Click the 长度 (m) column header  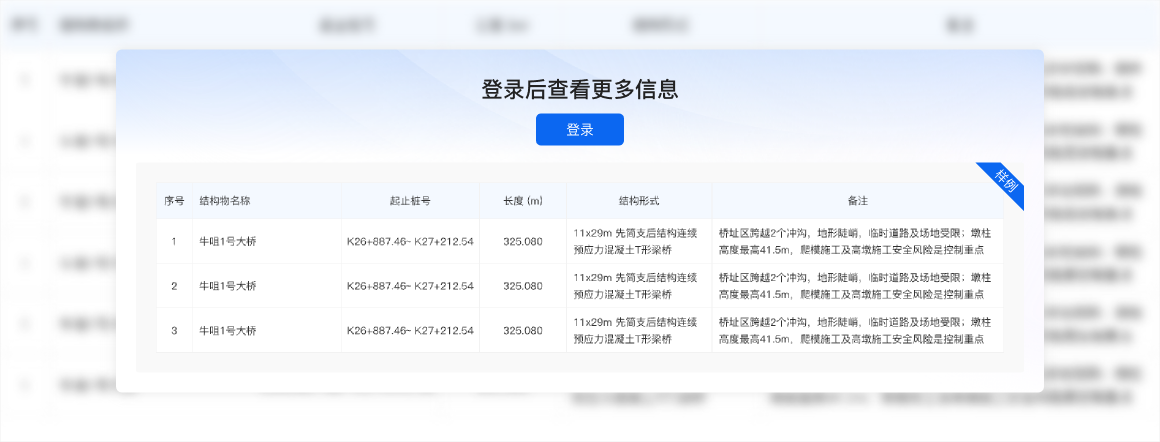coord(523,201)
